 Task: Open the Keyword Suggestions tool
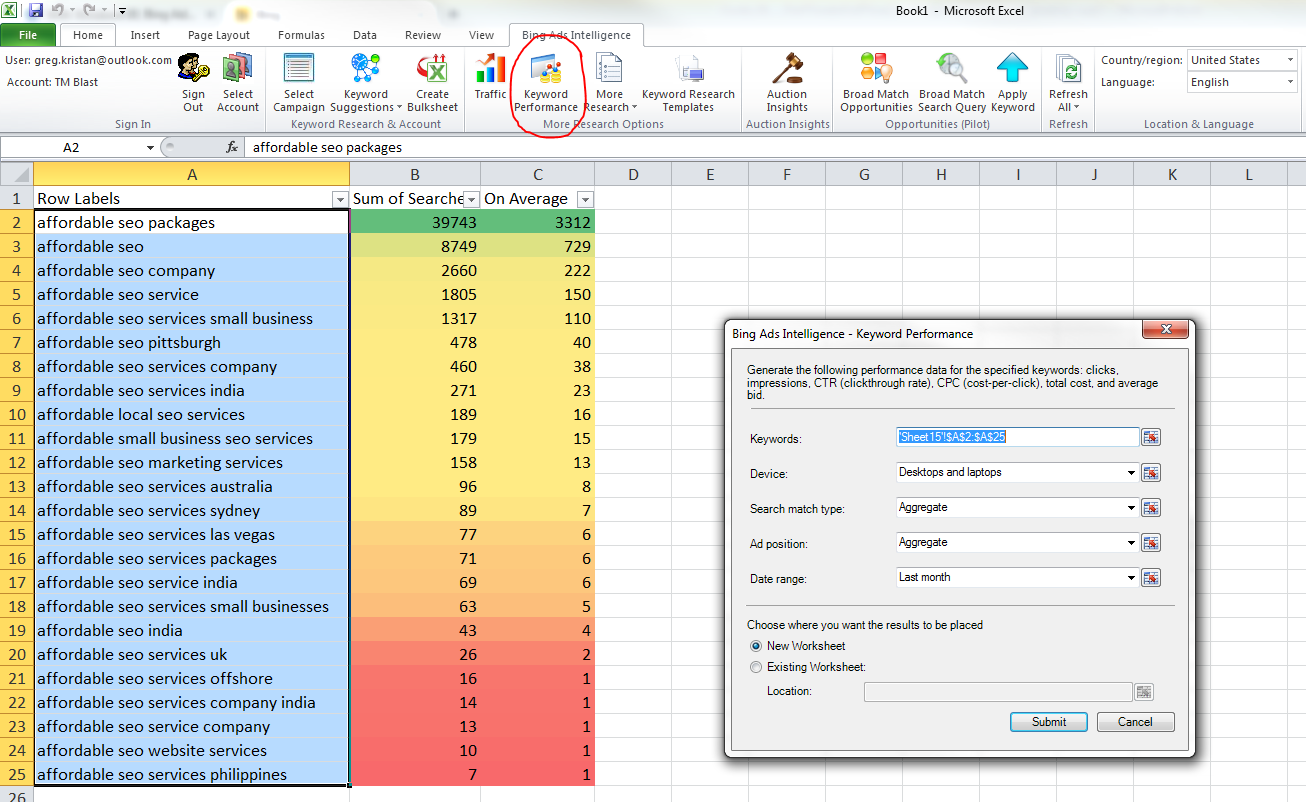pyautogui.click(x=365, y=83)
